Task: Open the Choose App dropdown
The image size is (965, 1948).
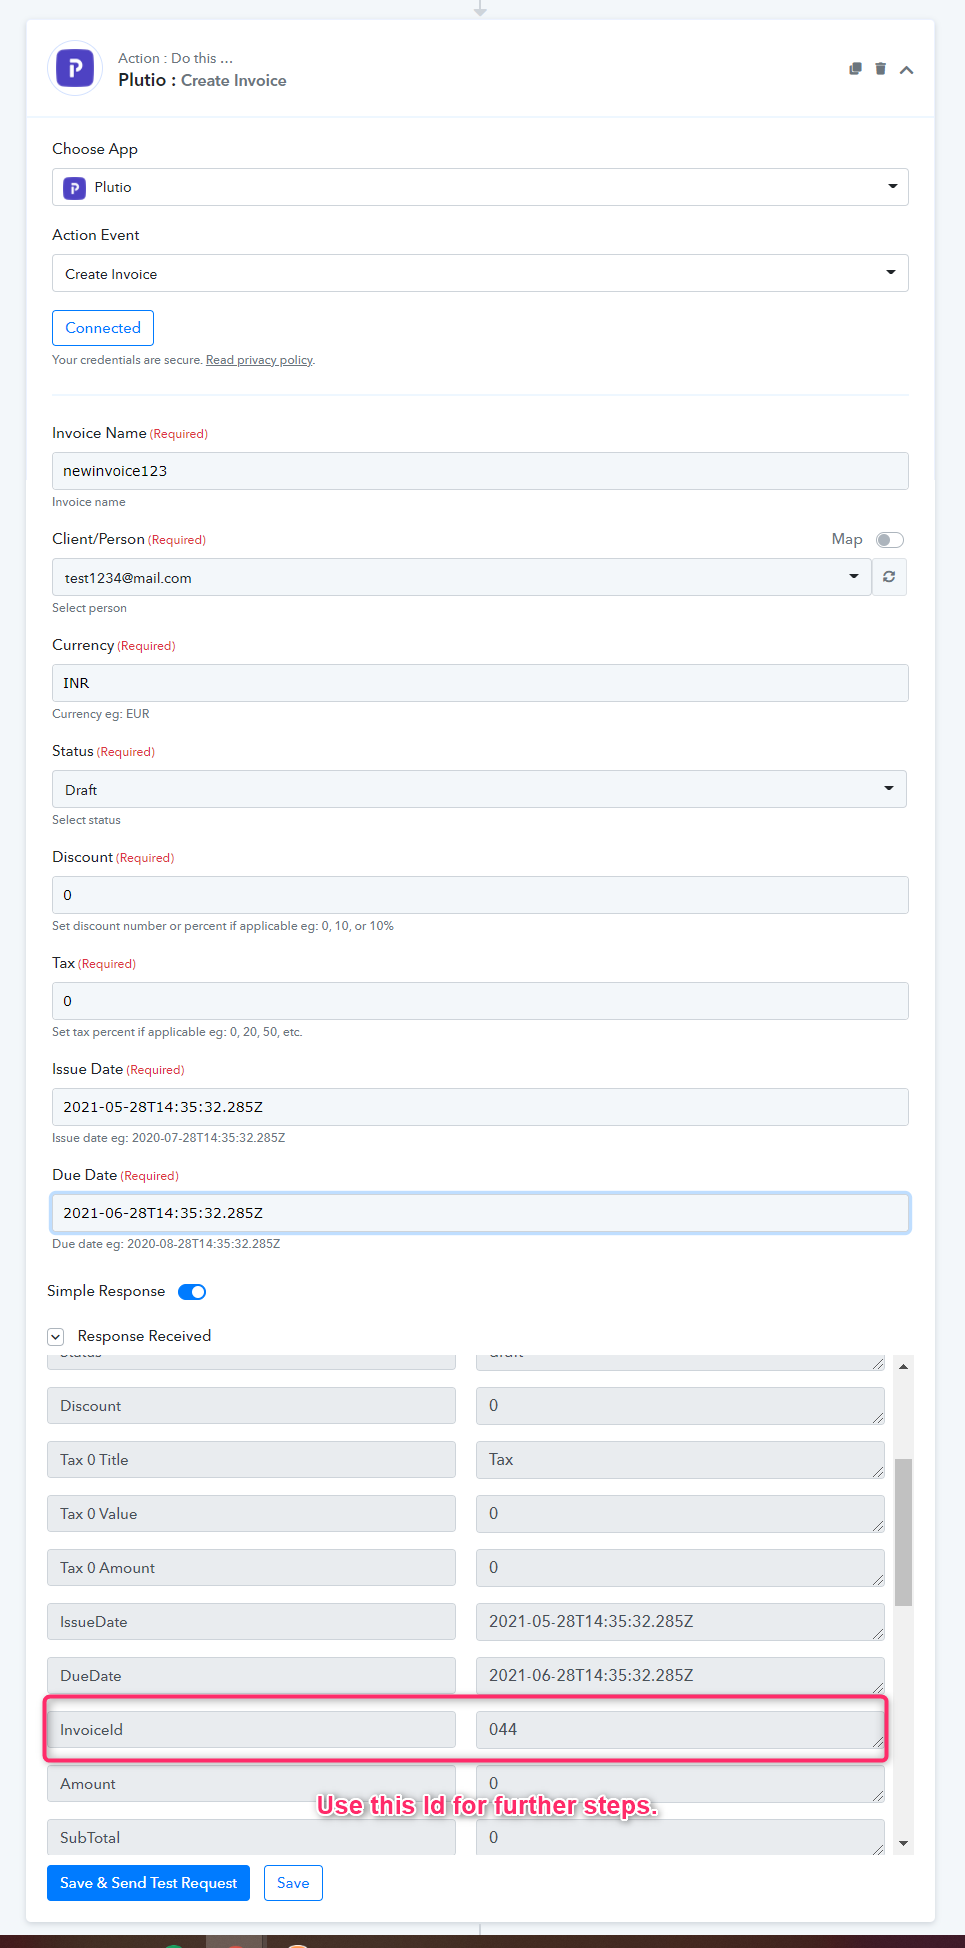Action: pos(480,187)
